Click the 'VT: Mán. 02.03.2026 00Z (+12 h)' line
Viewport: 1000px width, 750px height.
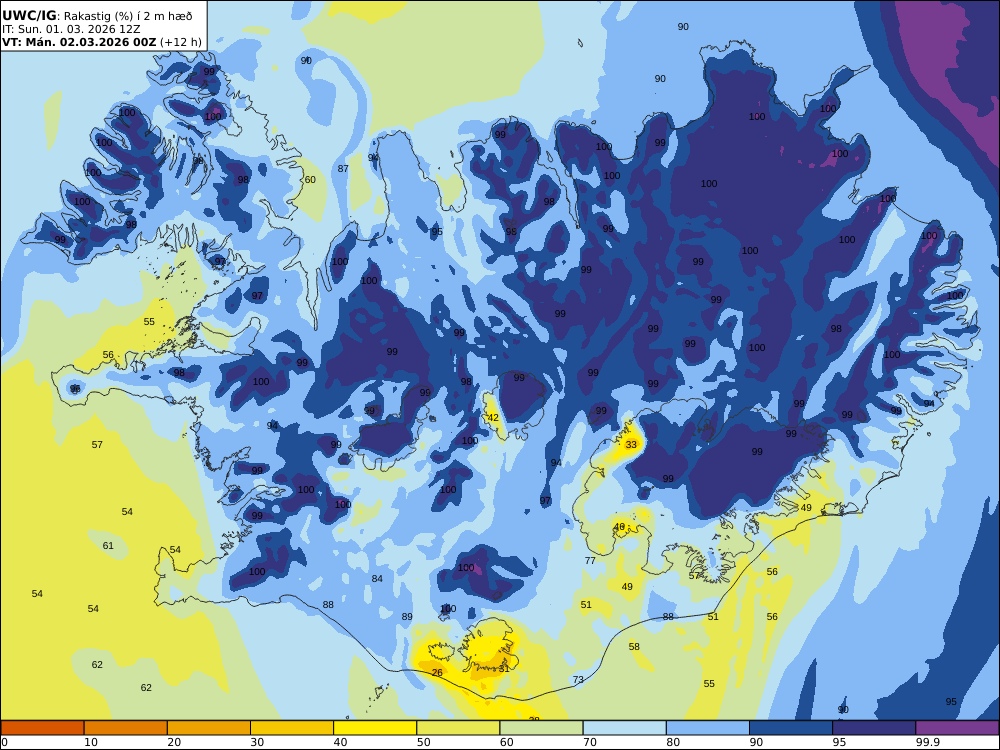coord(102,42)
